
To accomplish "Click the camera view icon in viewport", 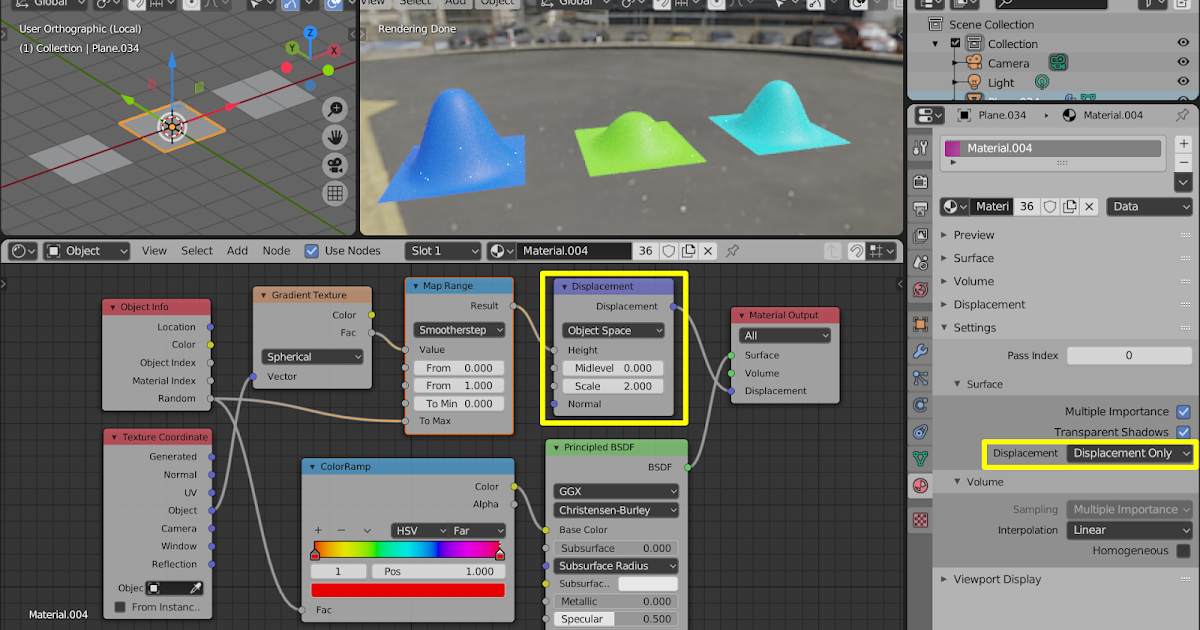I will click(x=335, y=165).
